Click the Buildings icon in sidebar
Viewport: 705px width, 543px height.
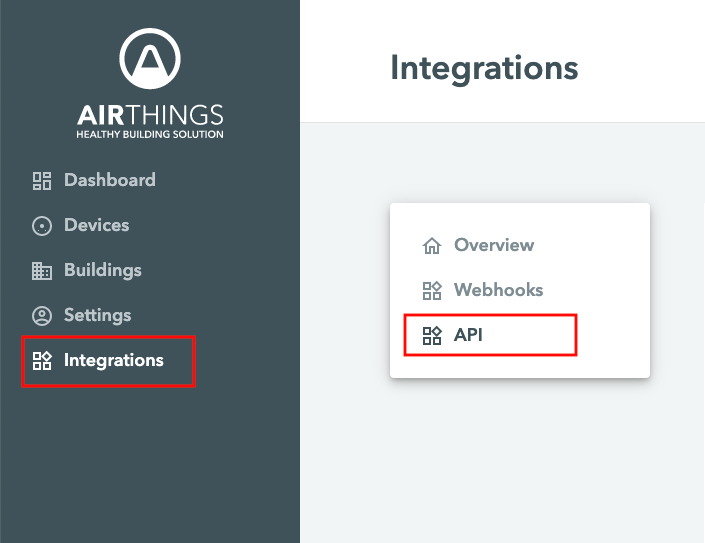pos(42,271)
